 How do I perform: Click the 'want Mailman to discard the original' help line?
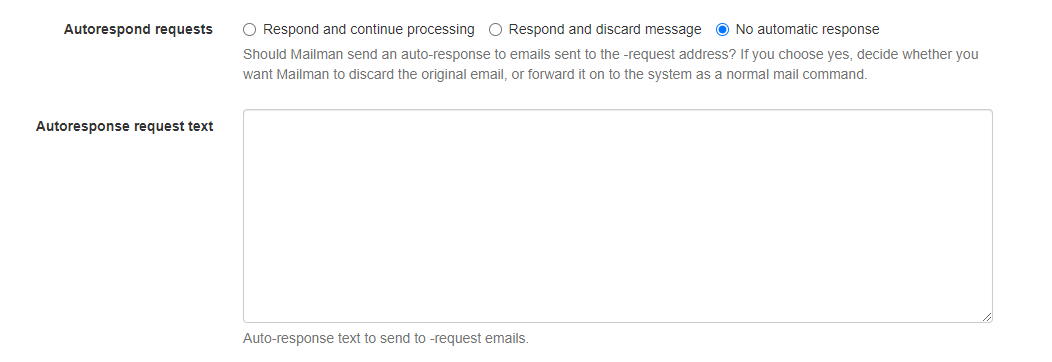coord(555,74)
